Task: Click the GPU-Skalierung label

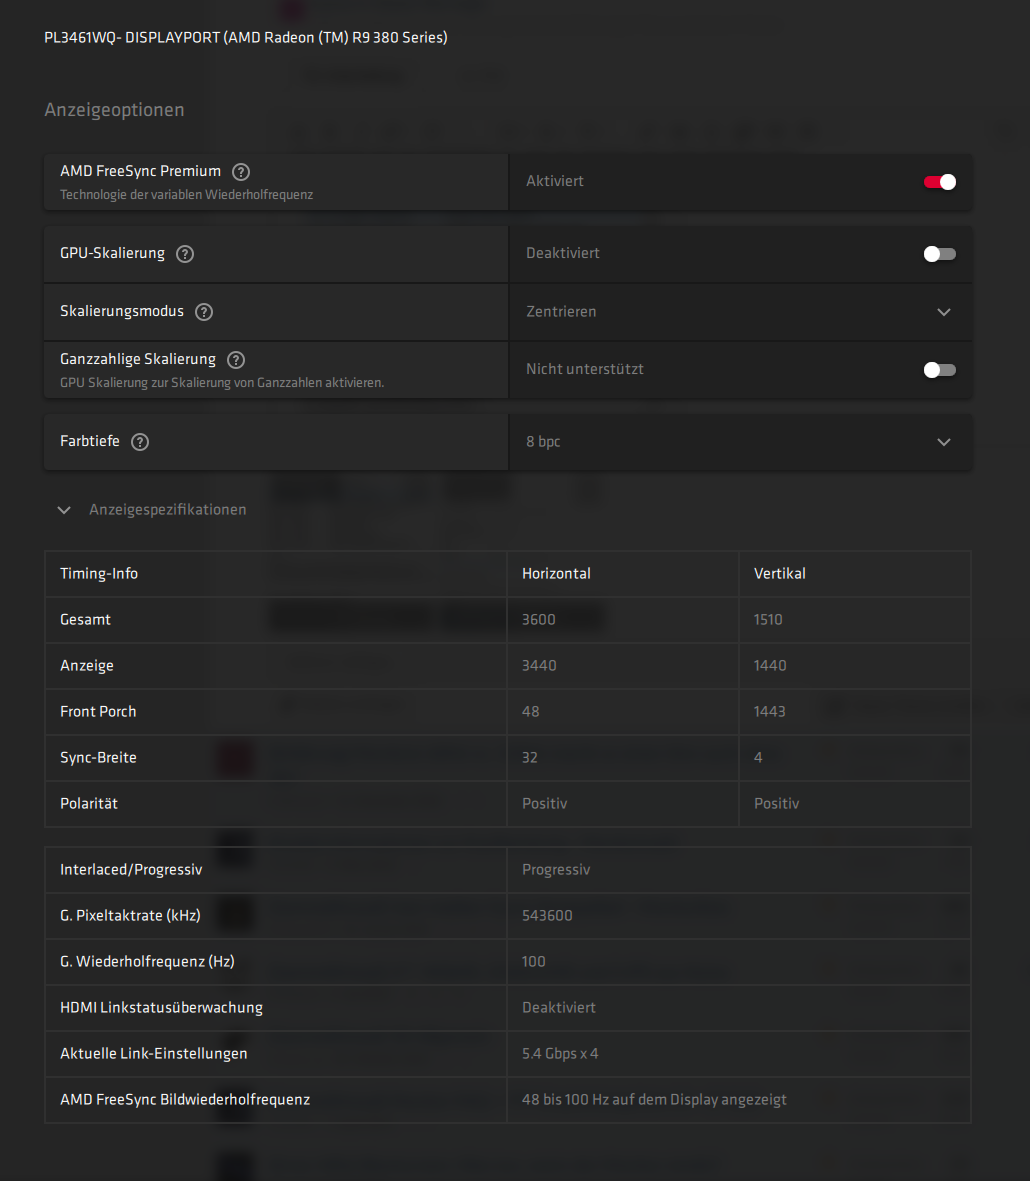Action: (112, 253)
